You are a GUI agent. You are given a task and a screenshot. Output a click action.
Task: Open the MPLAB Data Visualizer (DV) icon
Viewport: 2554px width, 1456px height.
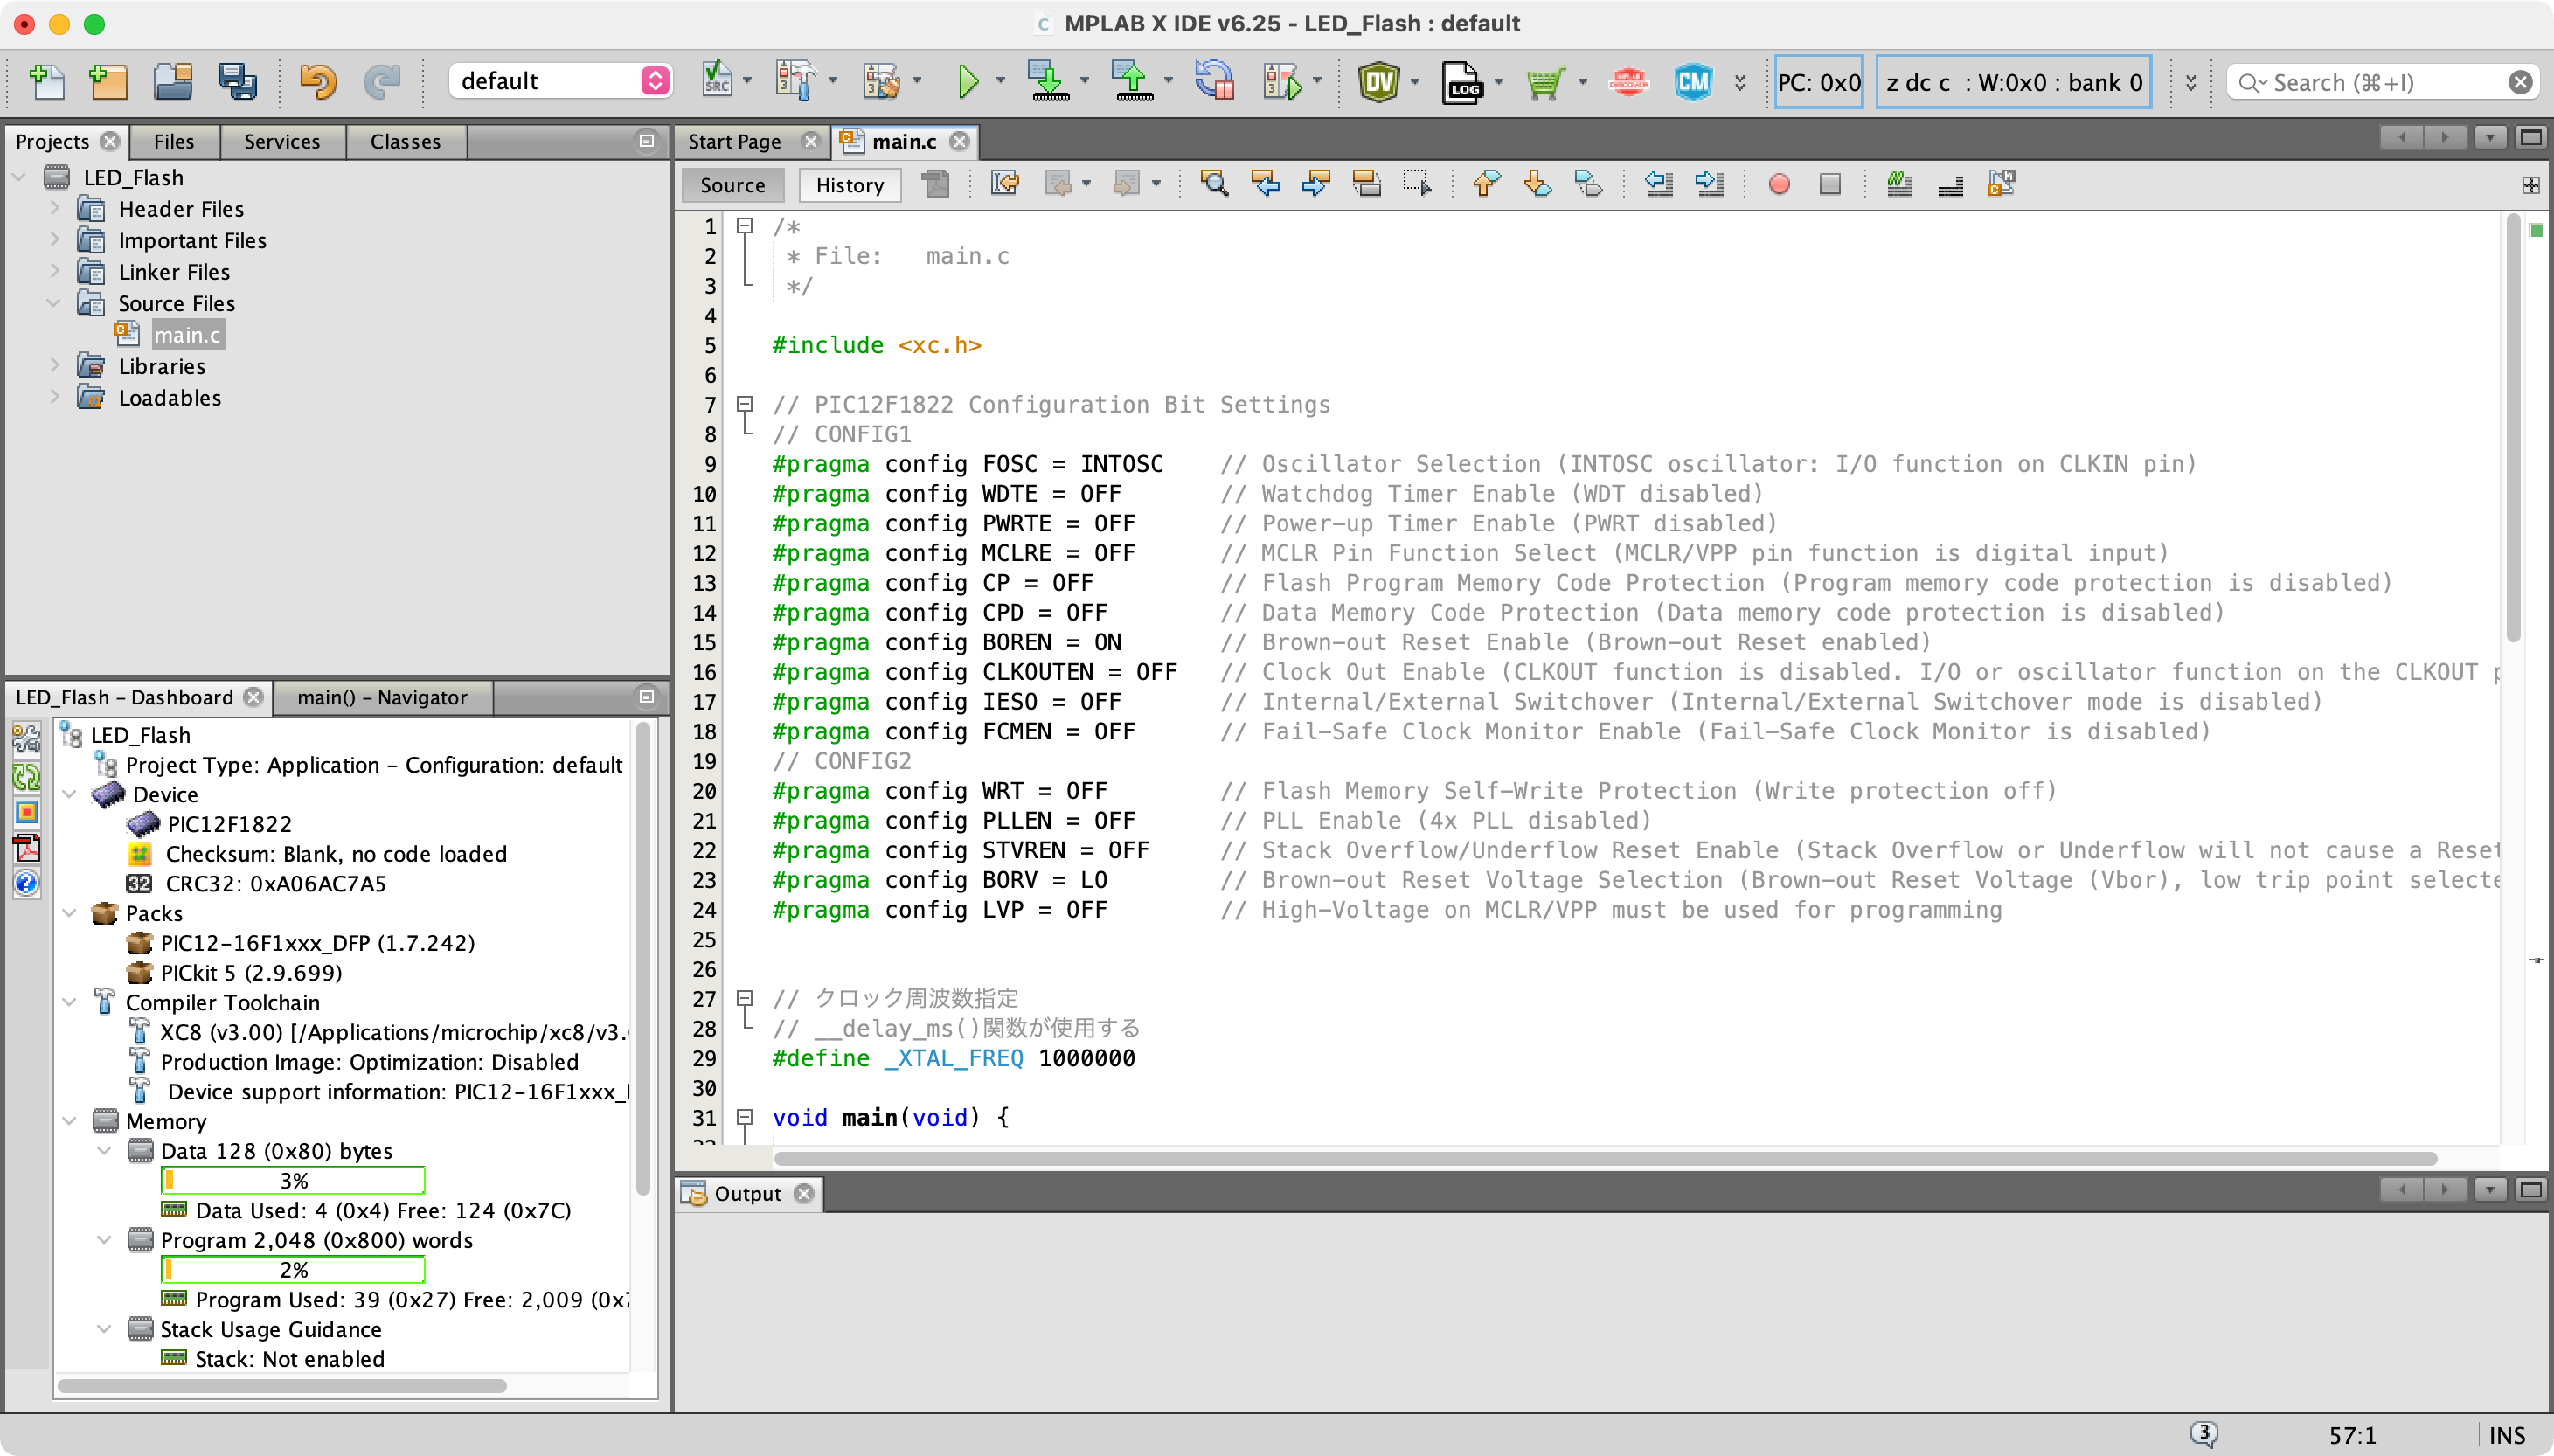coord(1379,81)
